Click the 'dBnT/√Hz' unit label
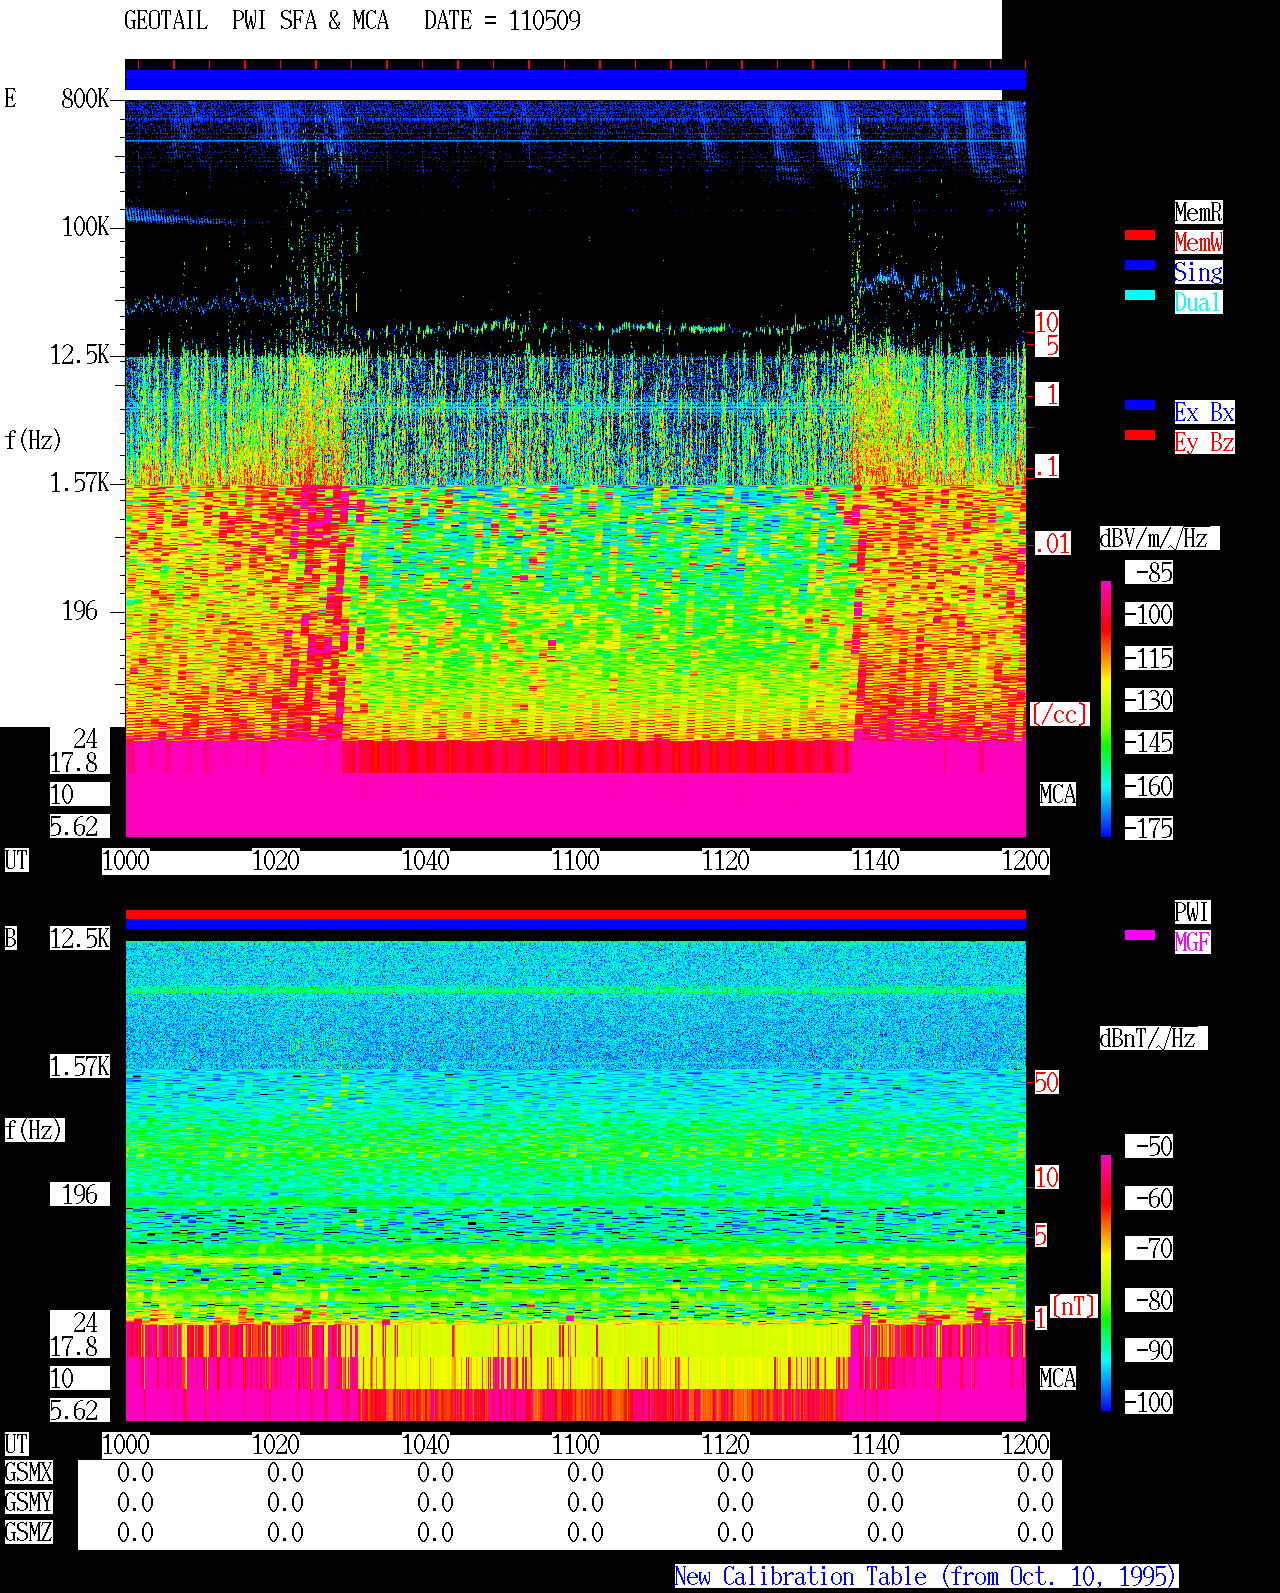 1153,1038
